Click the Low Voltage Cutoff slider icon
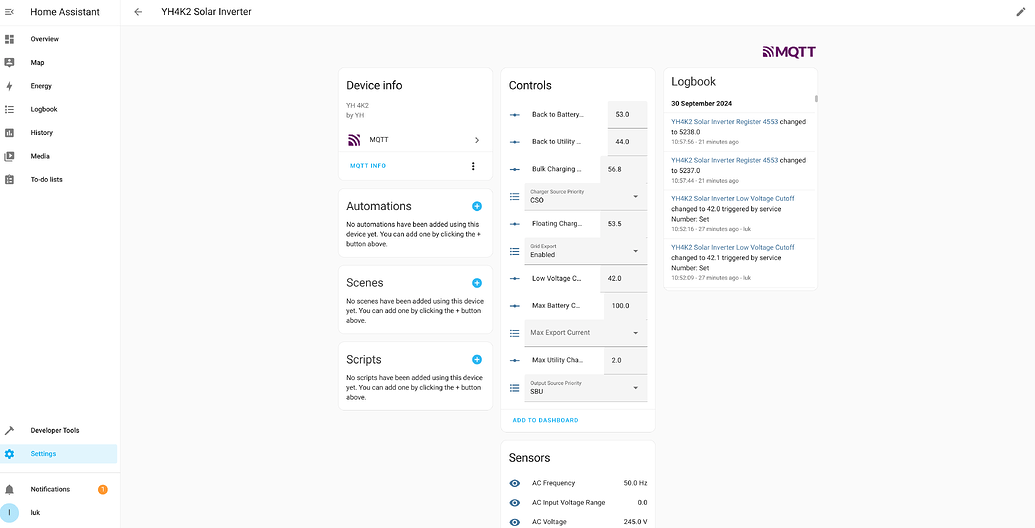Viewport: 1035px width, 528px height. [515, 278]
